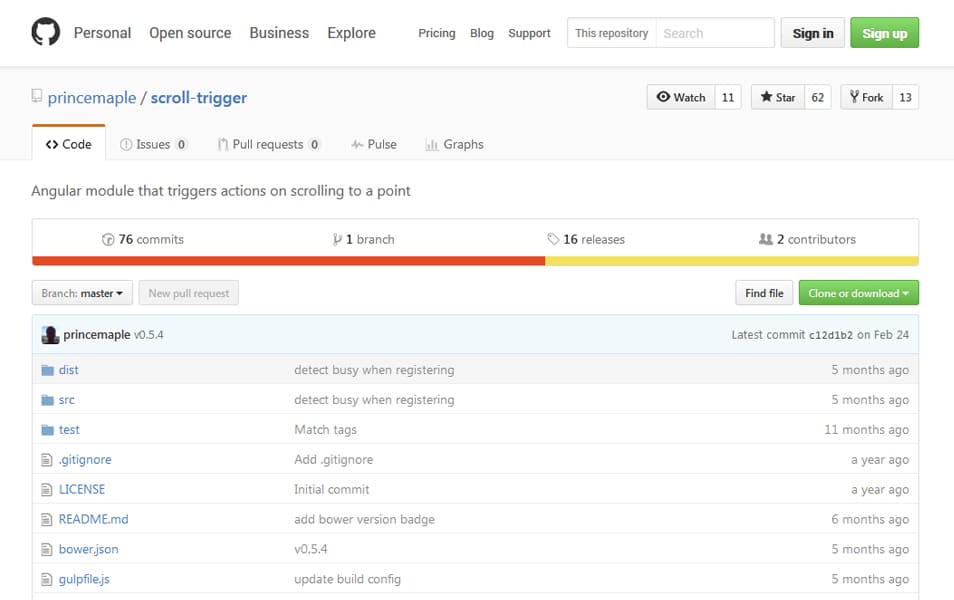Go to the Blog page

(482, 33)
